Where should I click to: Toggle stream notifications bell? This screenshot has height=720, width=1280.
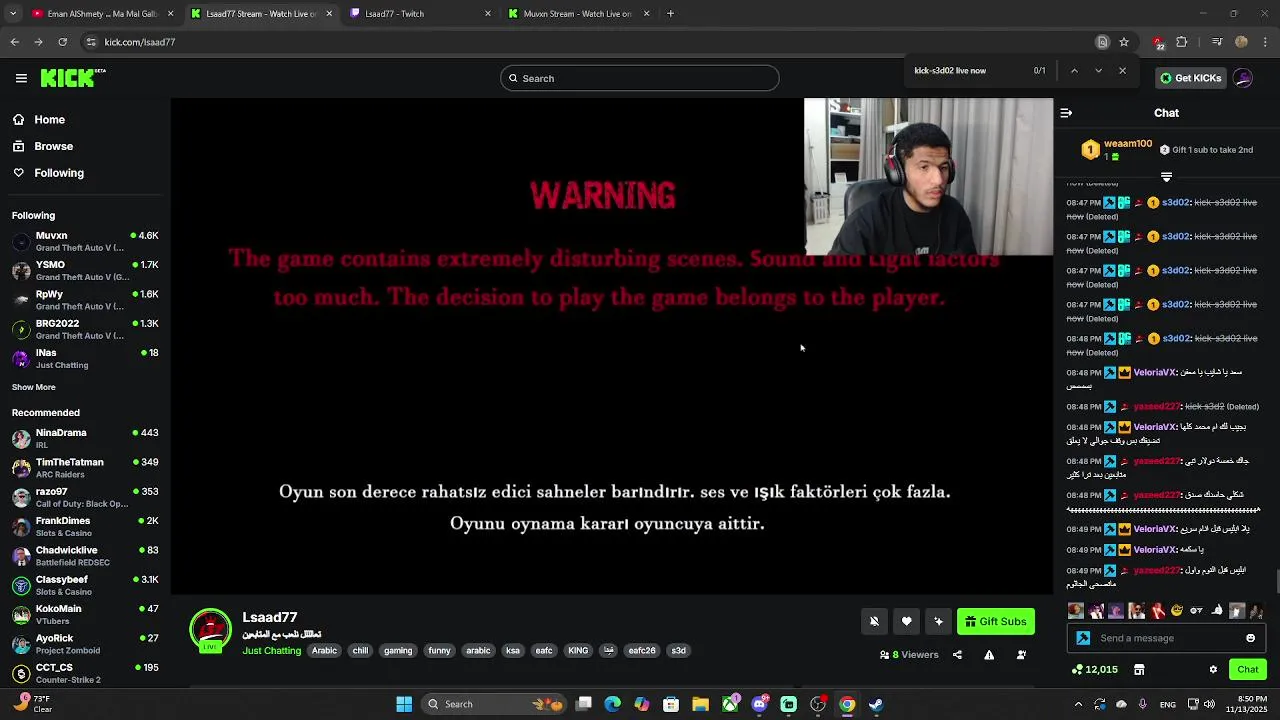(x=874, y=621)
